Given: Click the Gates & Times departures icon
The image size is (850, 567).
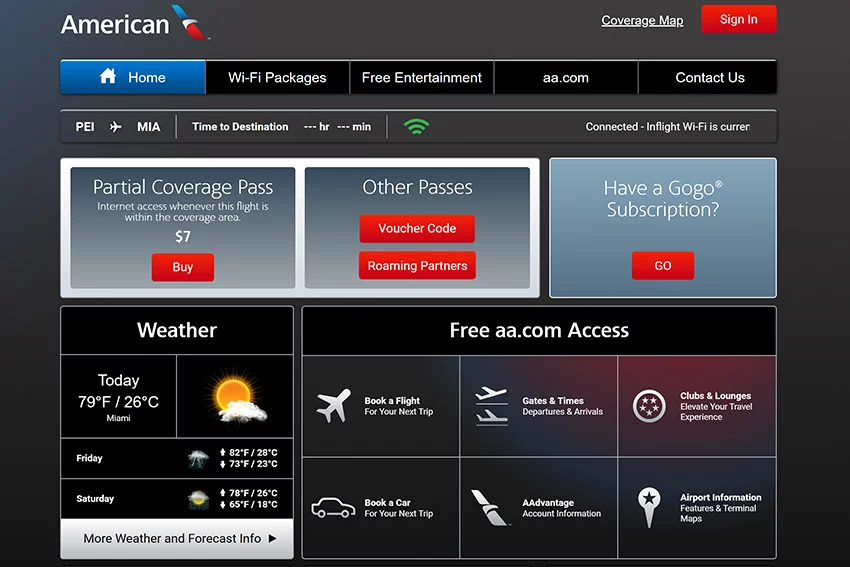Looking at the screenshot, I should (x=491, y=406).
